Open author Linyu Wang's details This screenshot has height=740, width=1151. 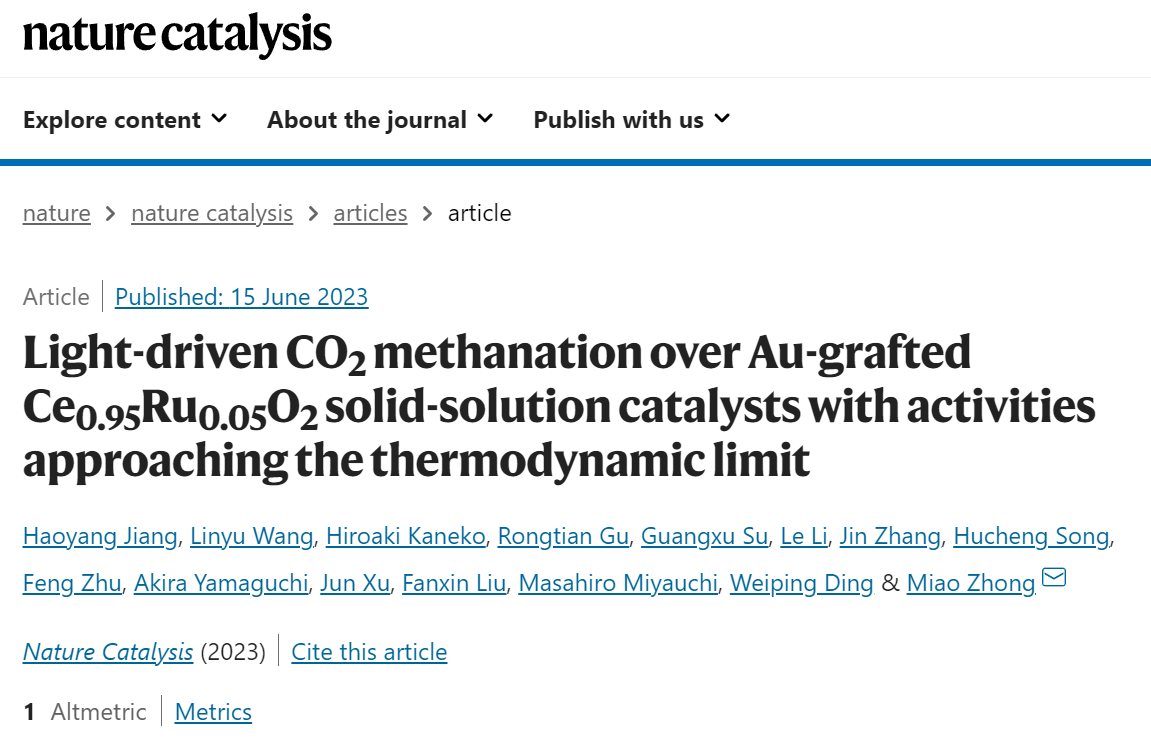252,536
